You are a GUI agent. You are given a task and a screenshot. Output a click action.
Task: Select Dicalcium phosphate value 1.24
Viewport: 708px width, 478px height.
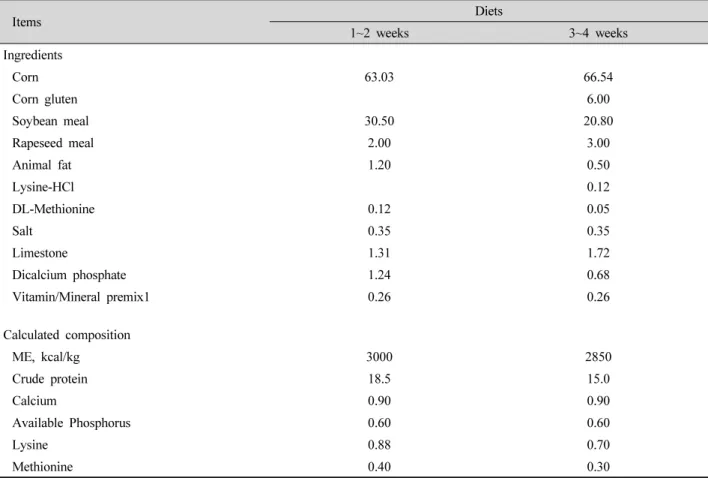pos(379,275)
